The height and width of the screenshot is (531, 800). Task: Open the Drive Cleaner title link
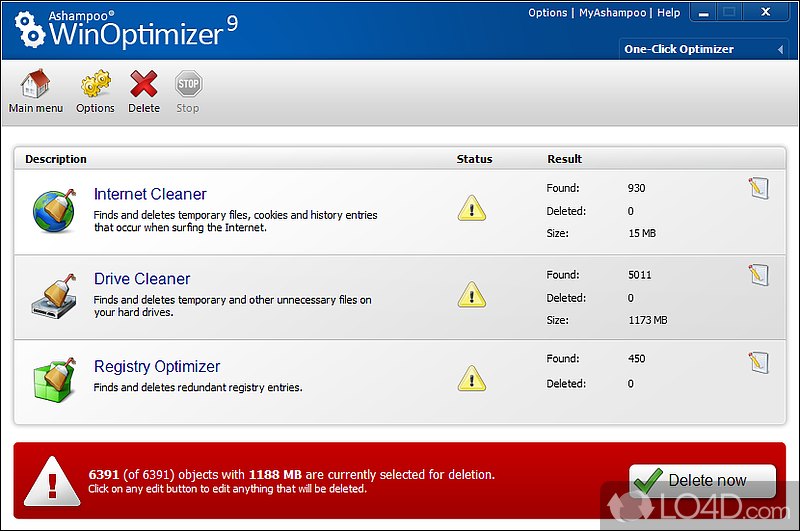point(142,279)
